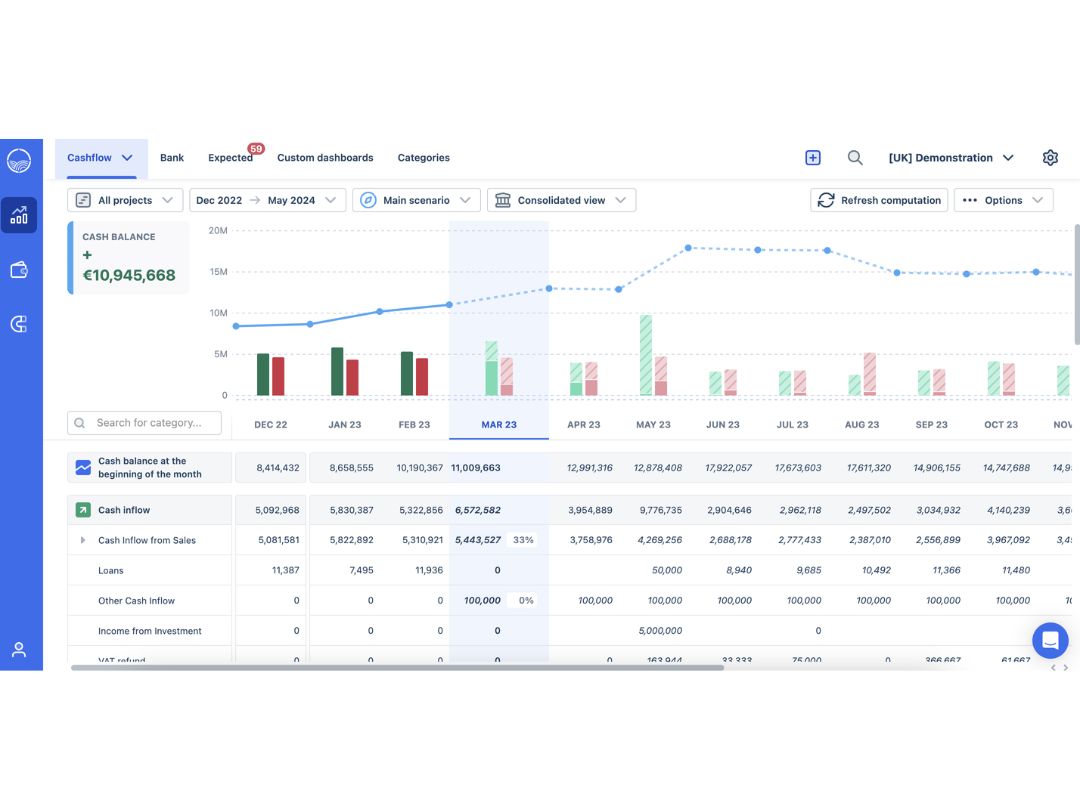This screenshot has height=810, width=1080.
Task: Click the 33% badge in Sales row
Action: click(x=523, y=540)
